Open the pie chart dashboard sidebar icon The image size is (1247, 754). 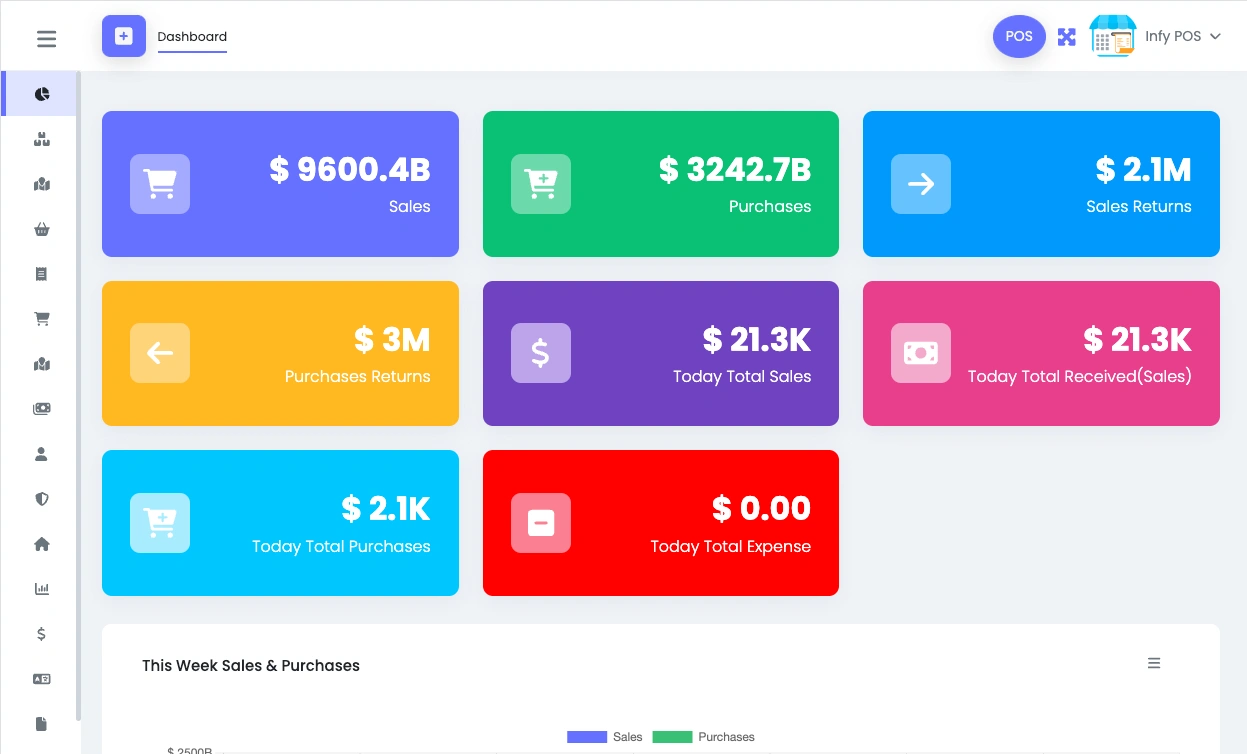pos(42,94)
